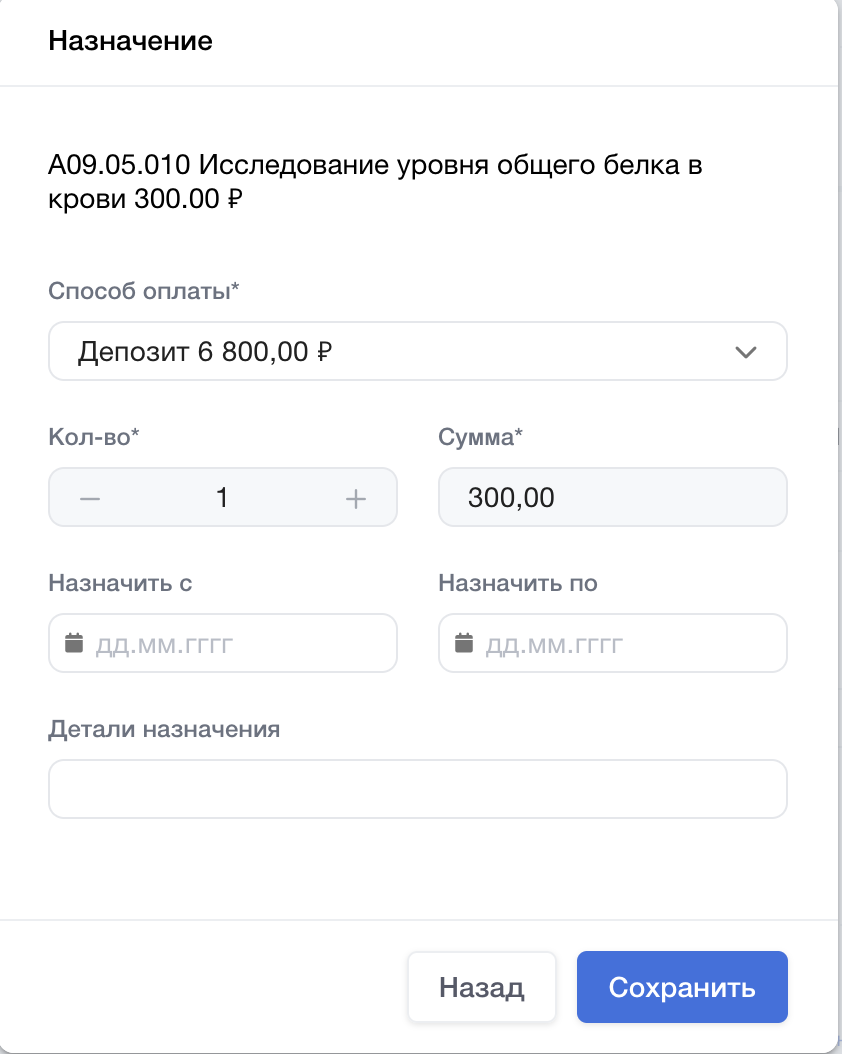This screenshot has width=842, height=1054.
Task: Decrease quantity with the minus button
Action: click(x=90, y=498)
